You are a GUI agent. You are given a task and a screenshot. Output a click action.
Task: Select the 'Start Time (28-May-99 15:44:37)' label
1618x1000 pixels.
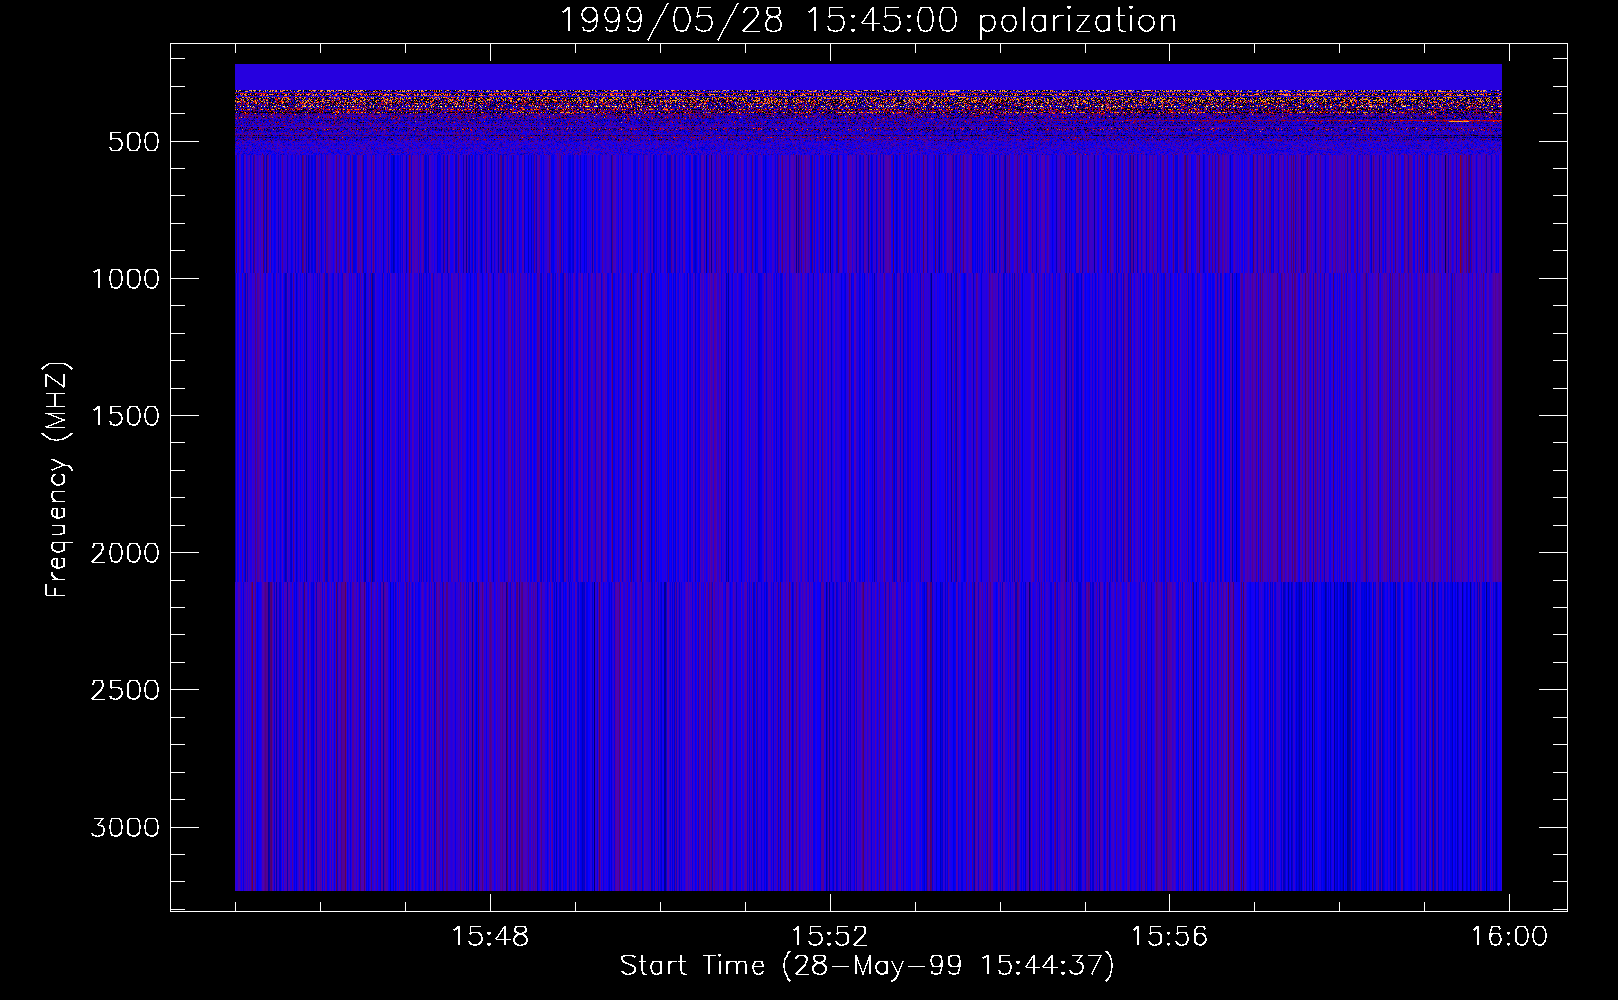(867, 966)
